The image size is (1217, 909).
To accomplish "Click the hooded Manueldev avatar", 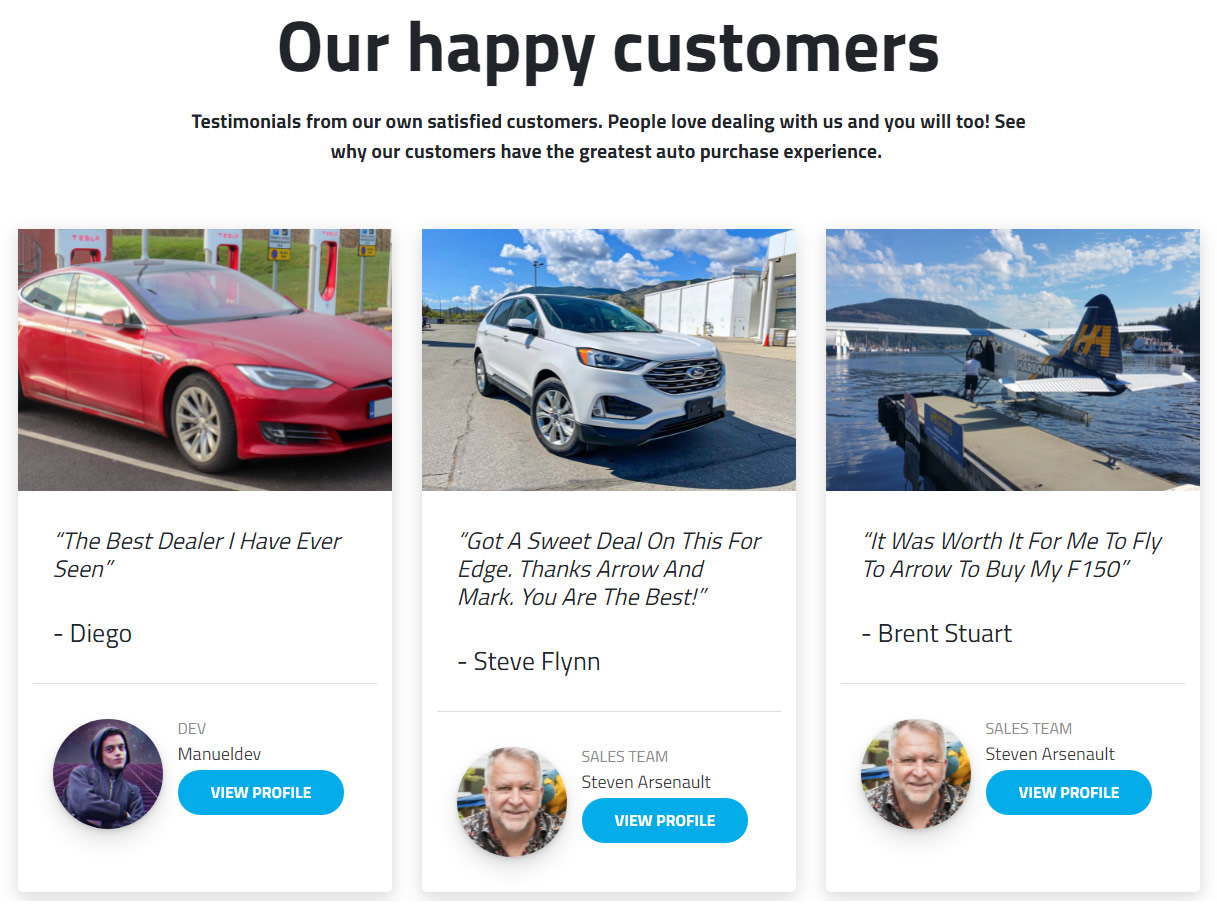I will (108, 774).
